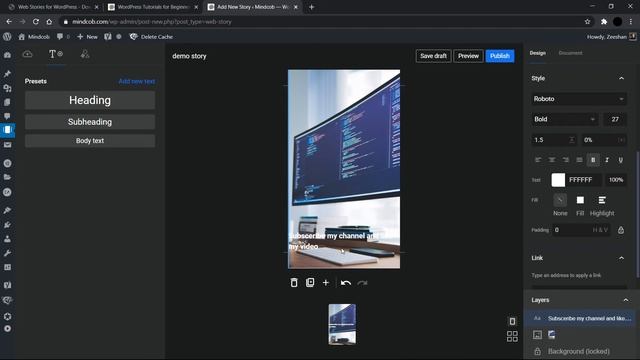Collapse the Style section
Screen dimensions: 640x360
pyautogui.click(x=621, y=78)
